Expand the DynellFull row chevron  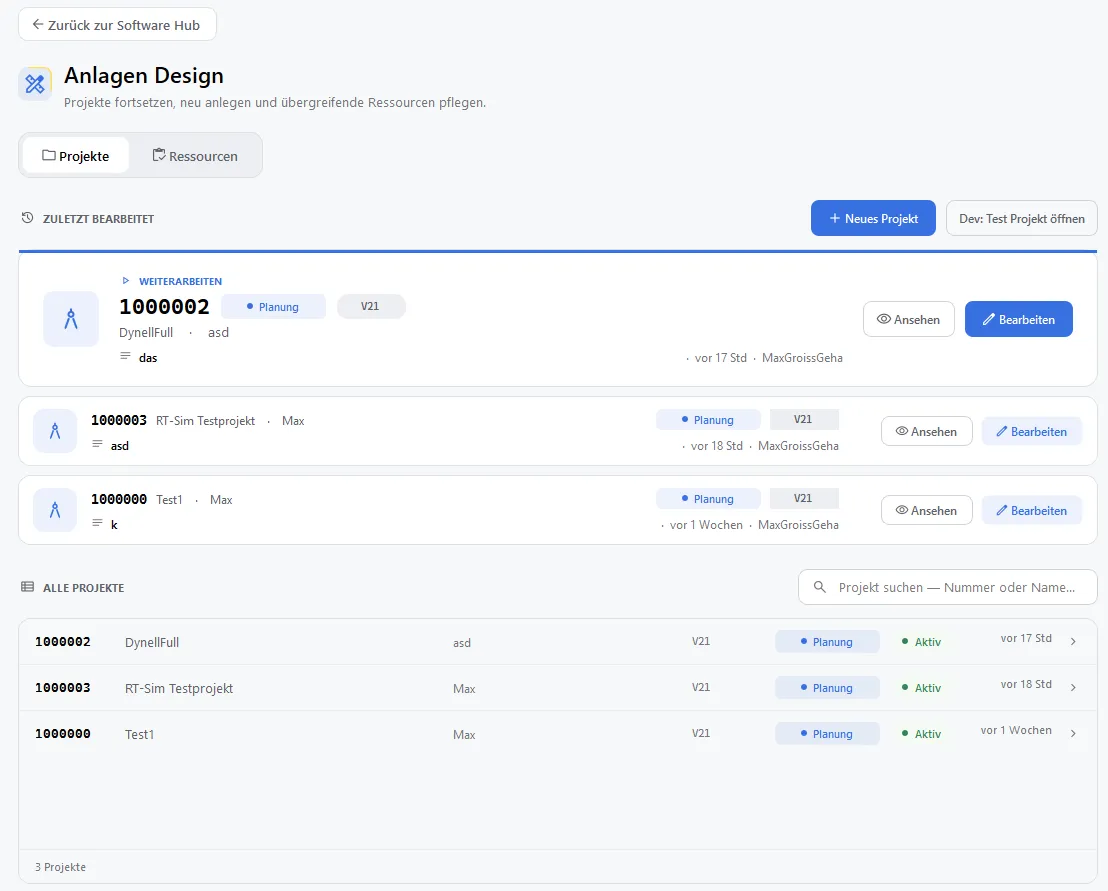coord(1073,642)
